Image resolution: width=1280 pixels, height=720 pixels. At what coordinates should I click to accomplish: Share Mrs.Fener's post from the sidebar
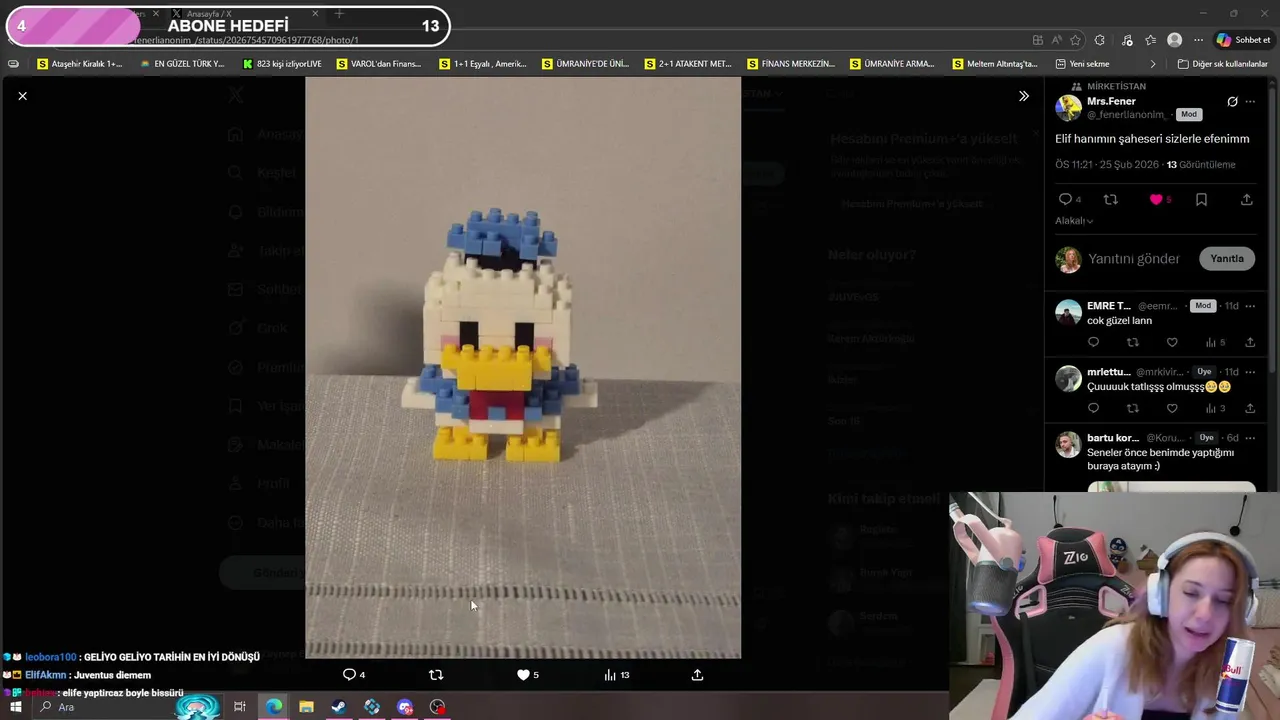click(1246, 199)
